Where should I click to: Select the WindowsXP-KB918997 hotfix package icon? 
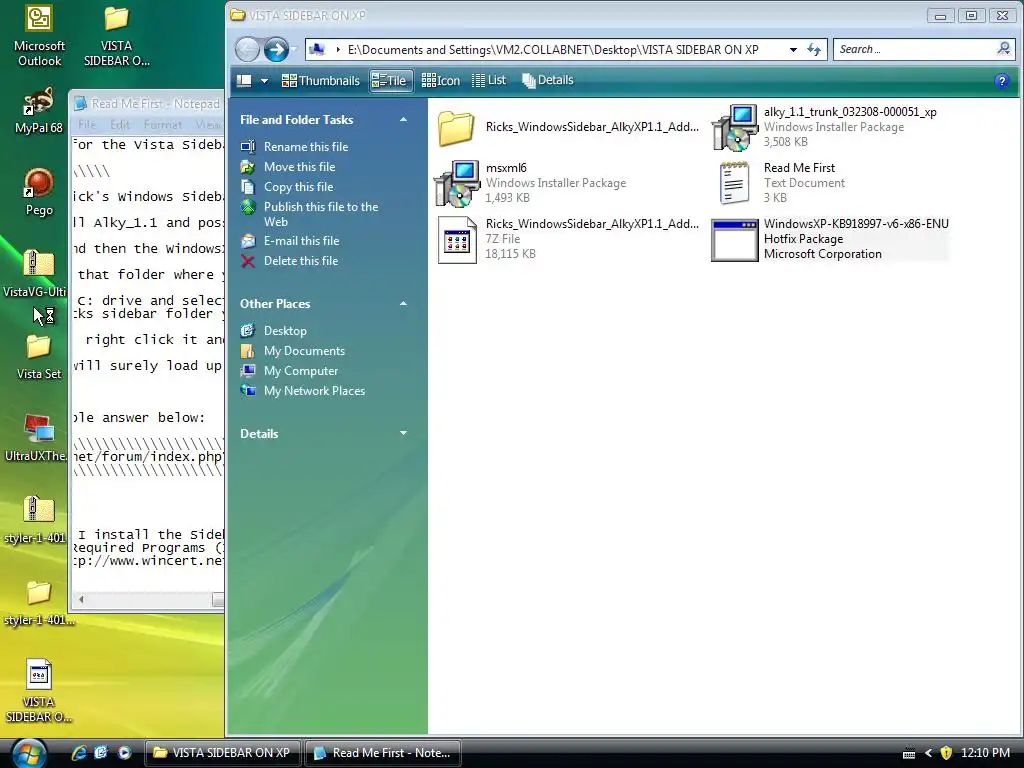(x=735, y=240)
